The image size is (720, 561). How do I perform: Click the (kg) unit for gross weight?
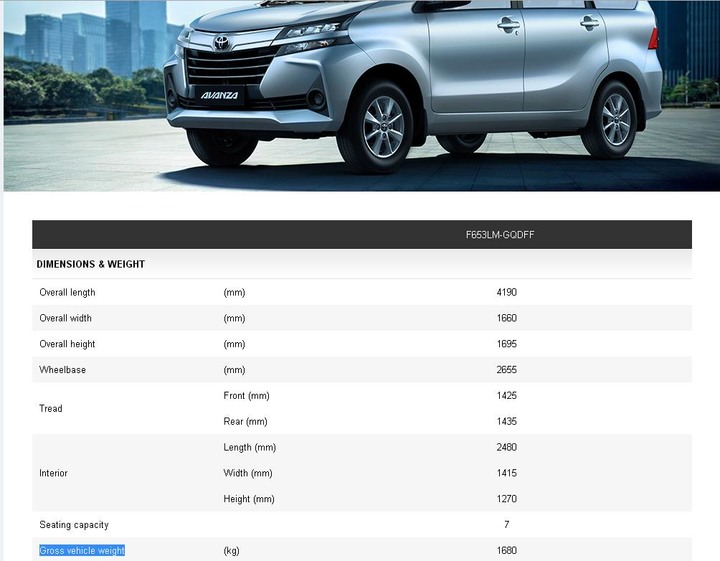point(231,550)
